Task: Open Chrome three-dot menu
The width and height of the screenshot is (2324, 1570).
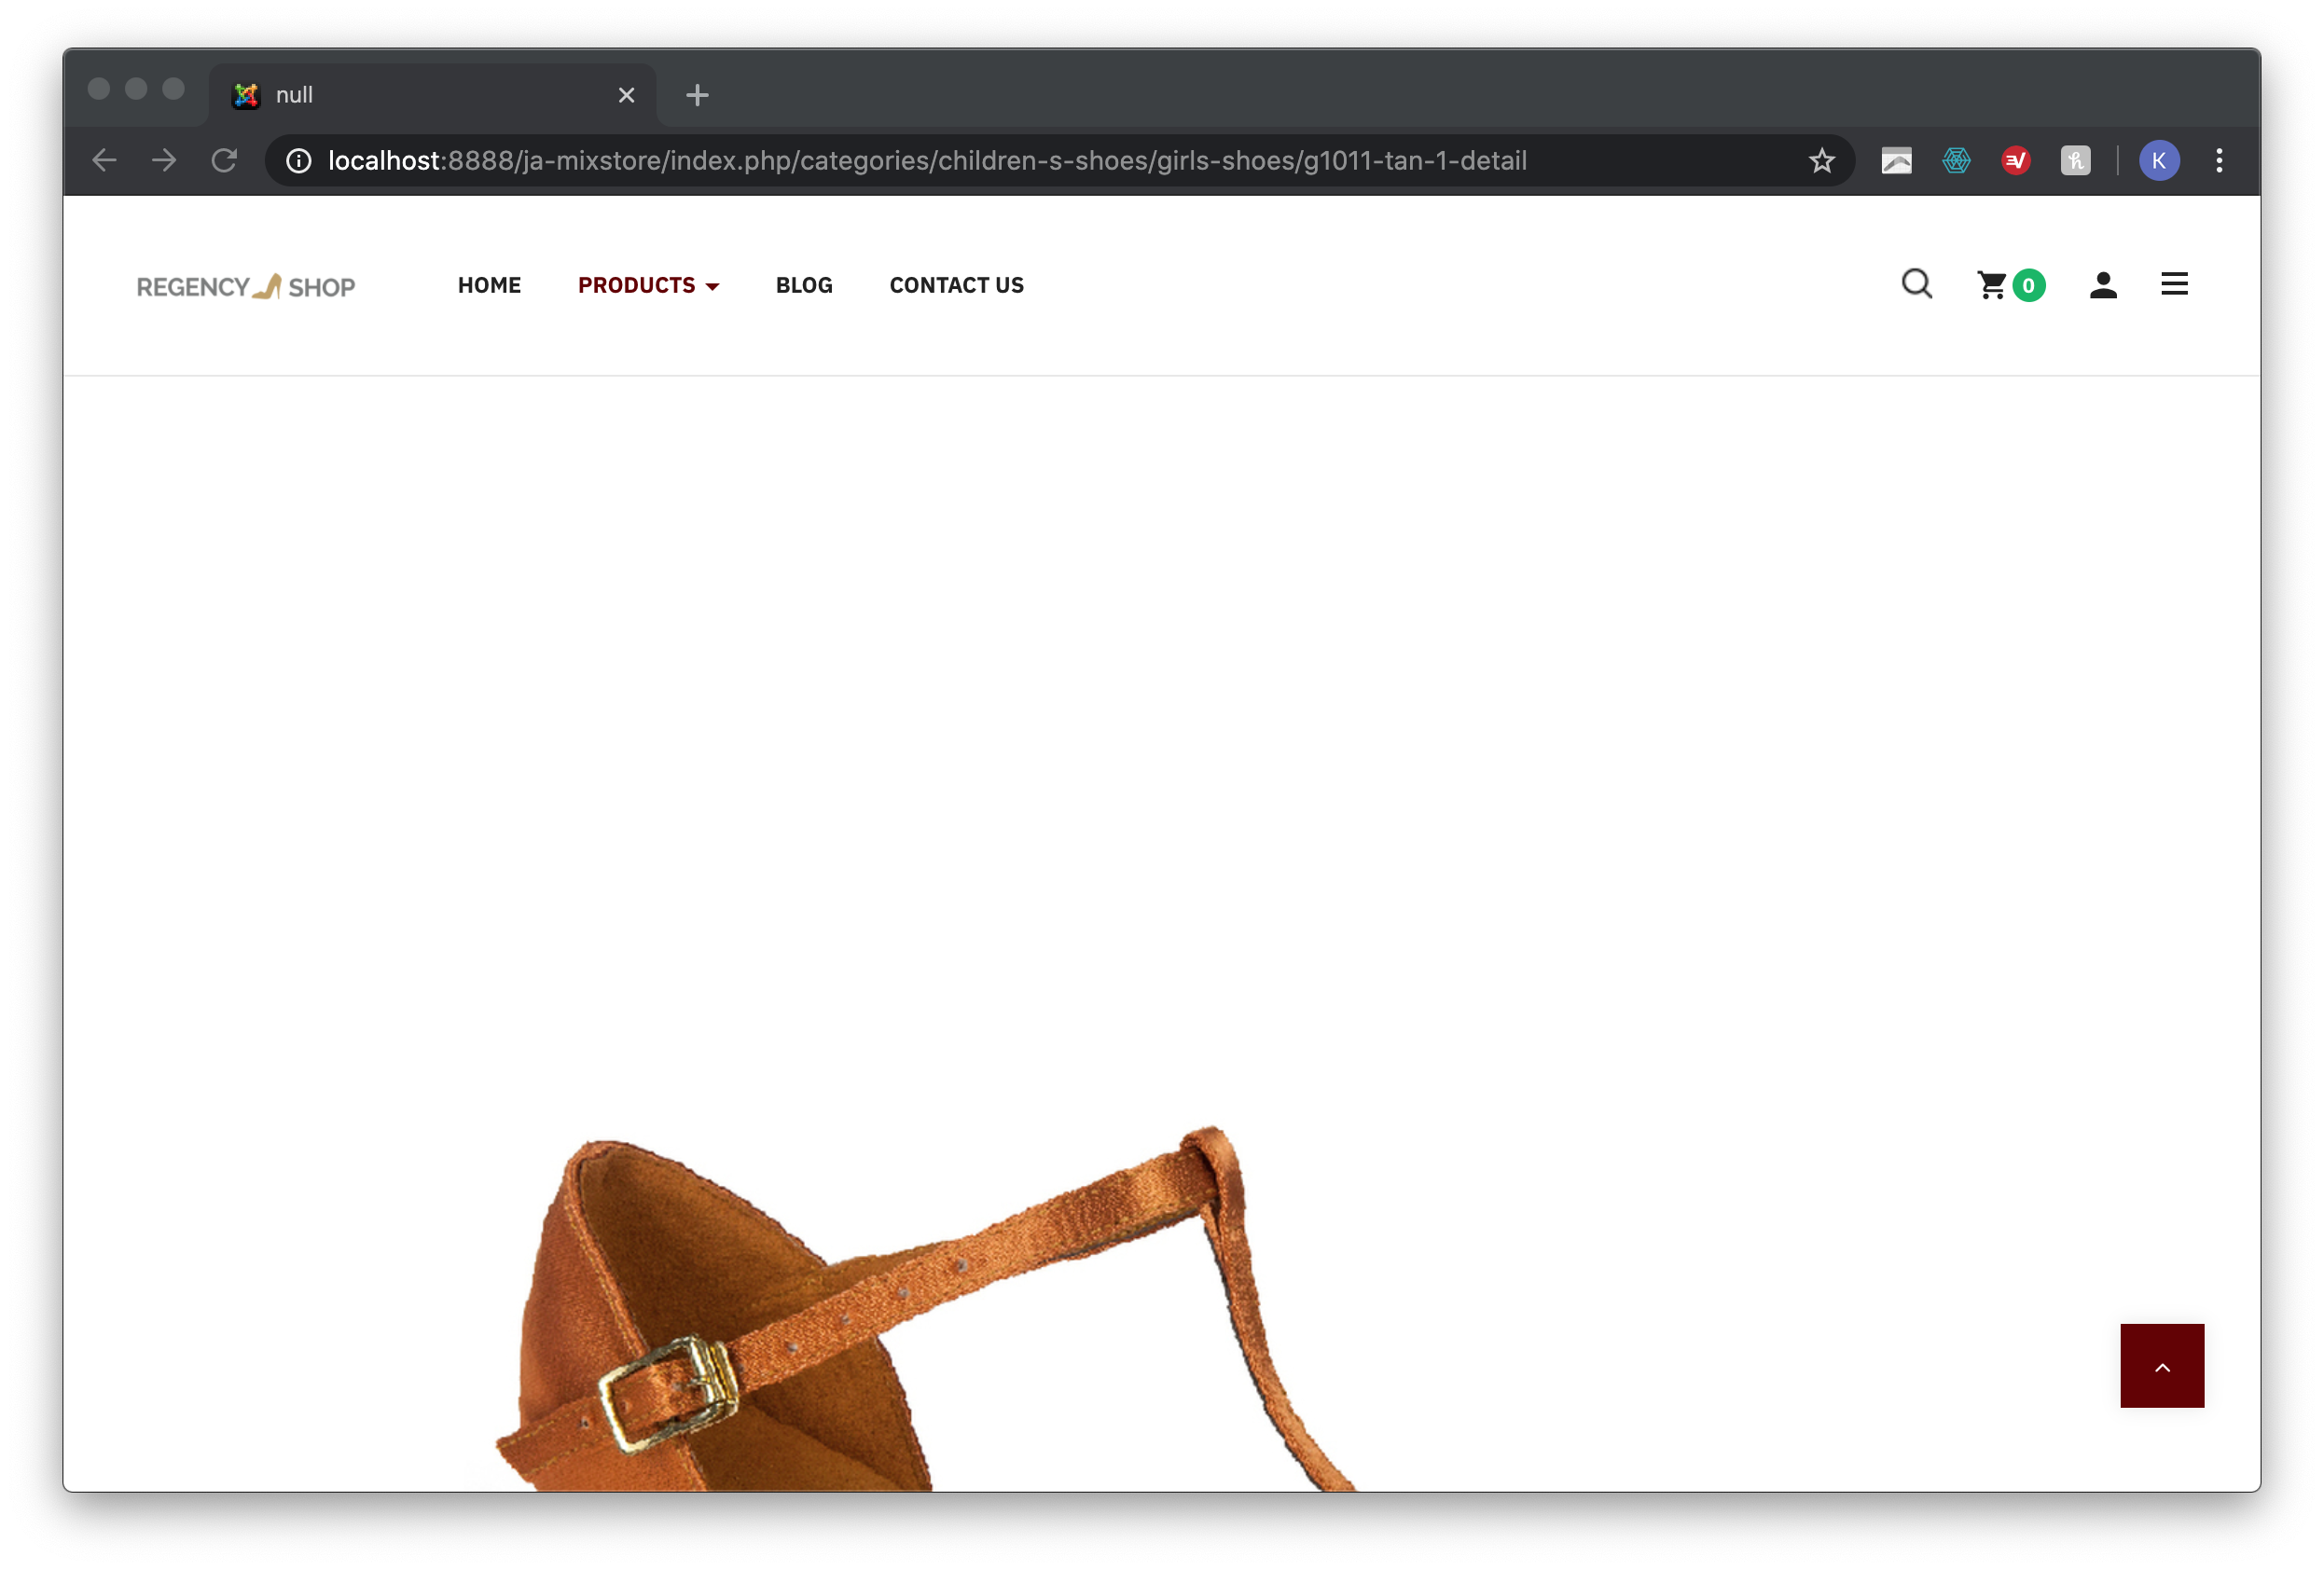Action: 2218,160
